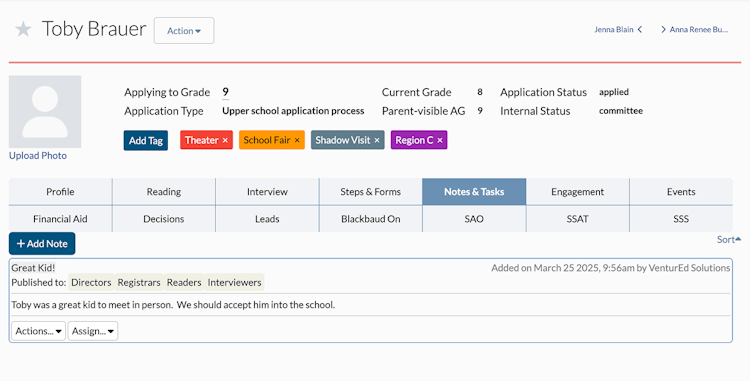
Task: Click the Interviewers published-to chip
Action: [234, 283]
